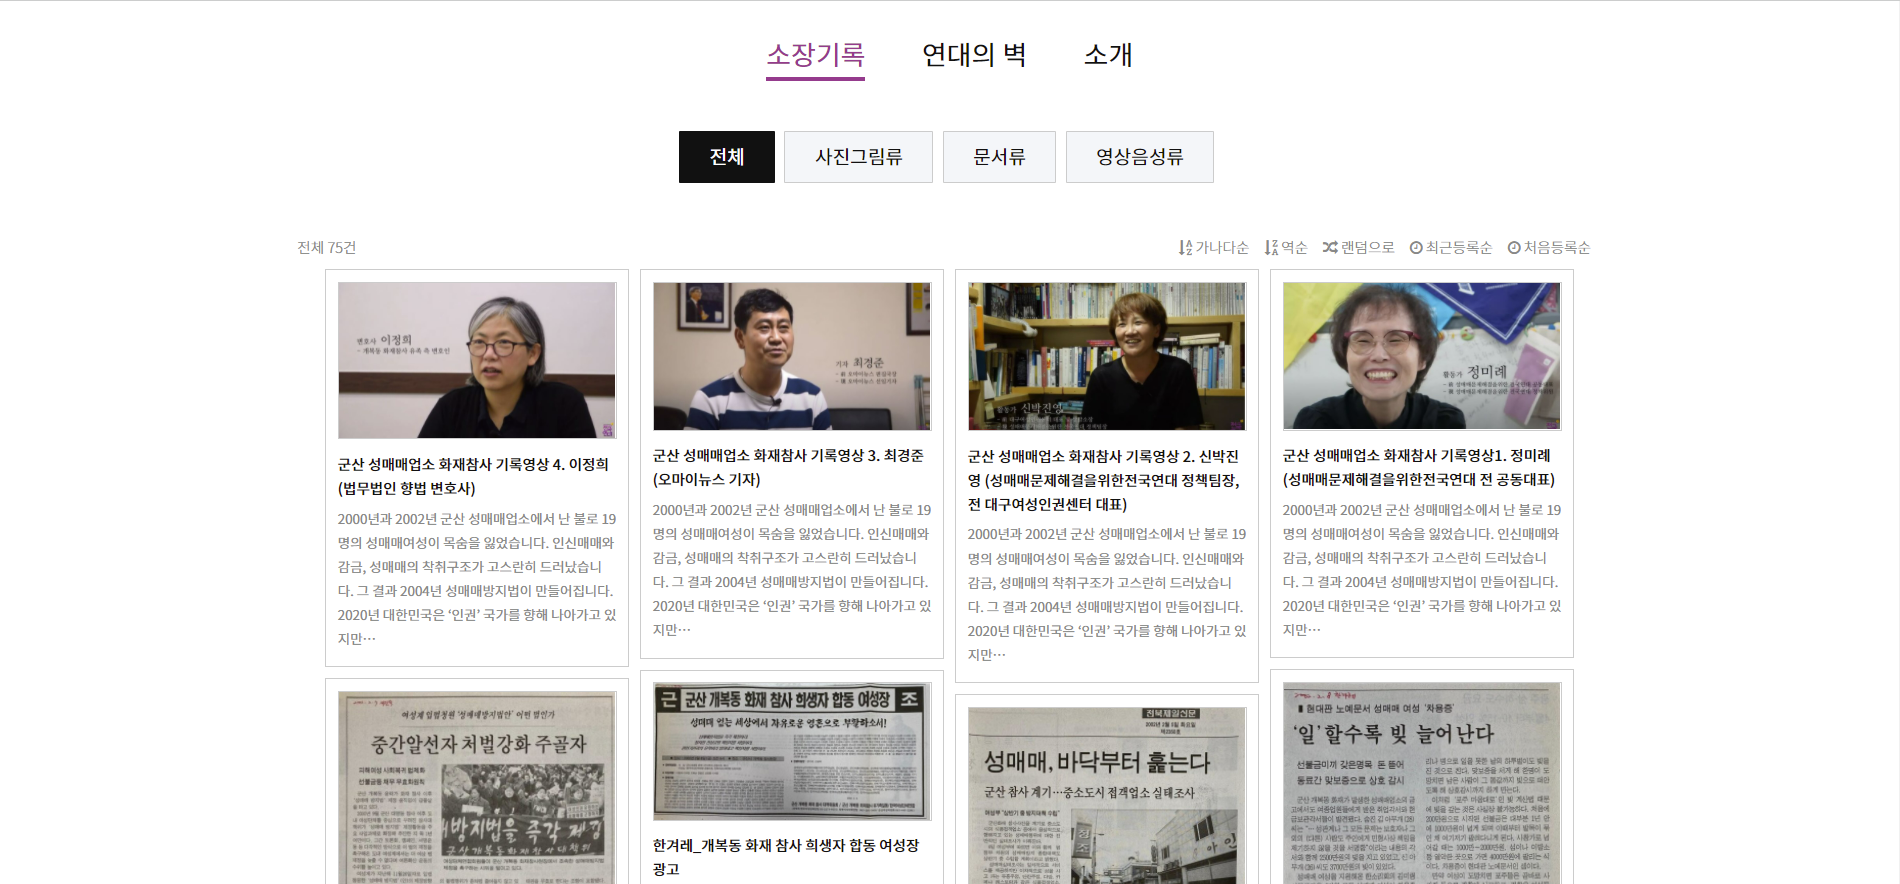The height and width of the screenshot is (884, 1900).
Task: Open the 소개 menu item
Action: 1108,55
